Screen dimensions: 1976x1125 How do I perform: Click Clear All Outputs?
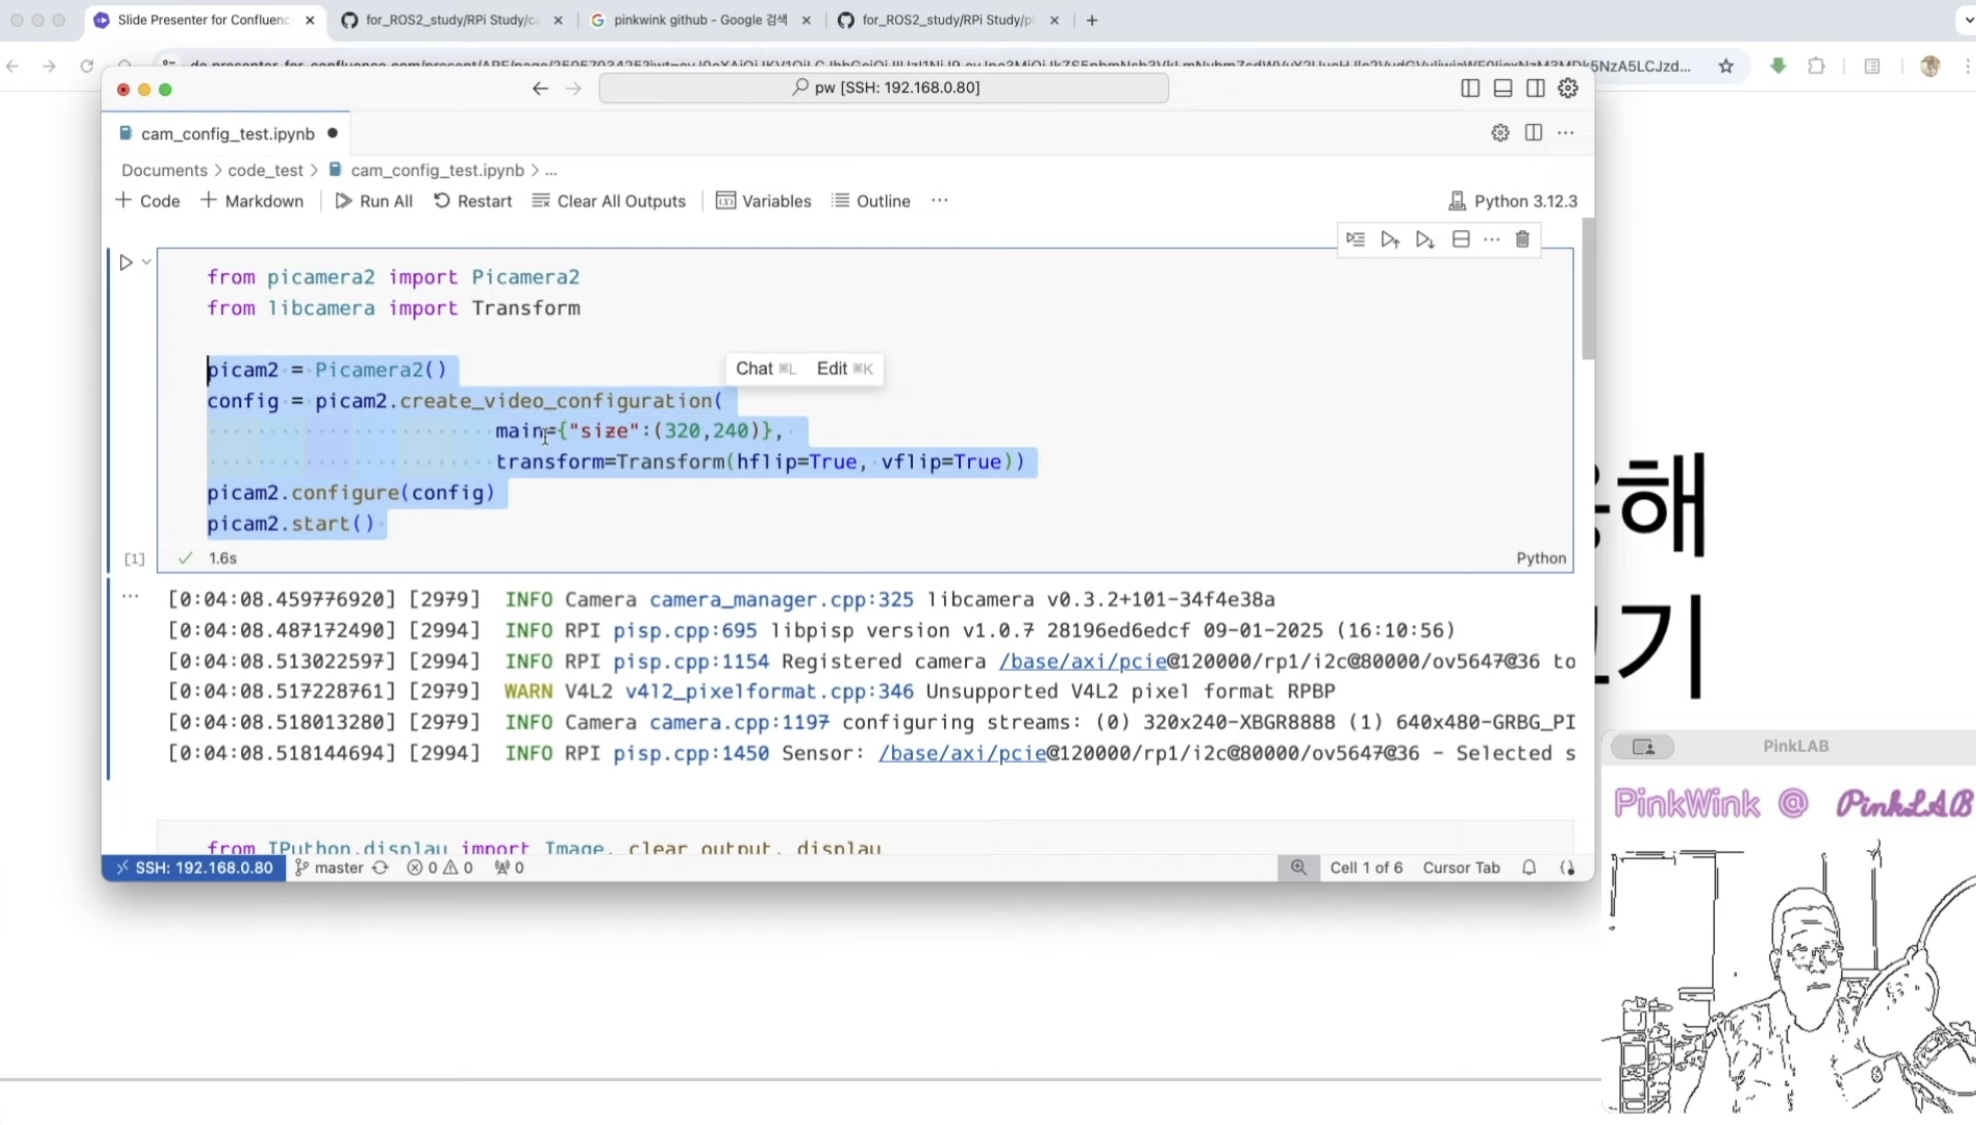pyautogui.click(x=609, y=201)
